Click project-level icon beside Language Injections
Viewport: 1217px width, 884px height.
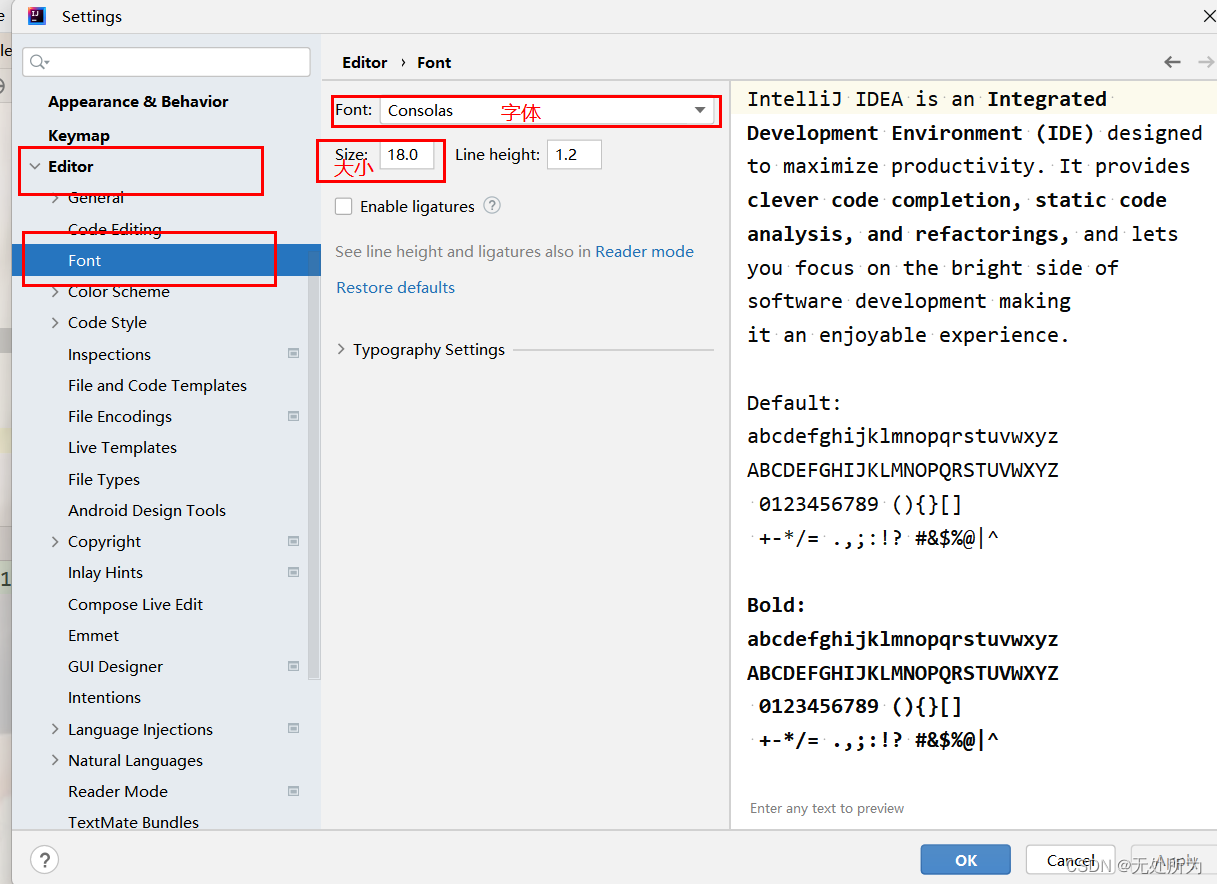pos(293,729)
